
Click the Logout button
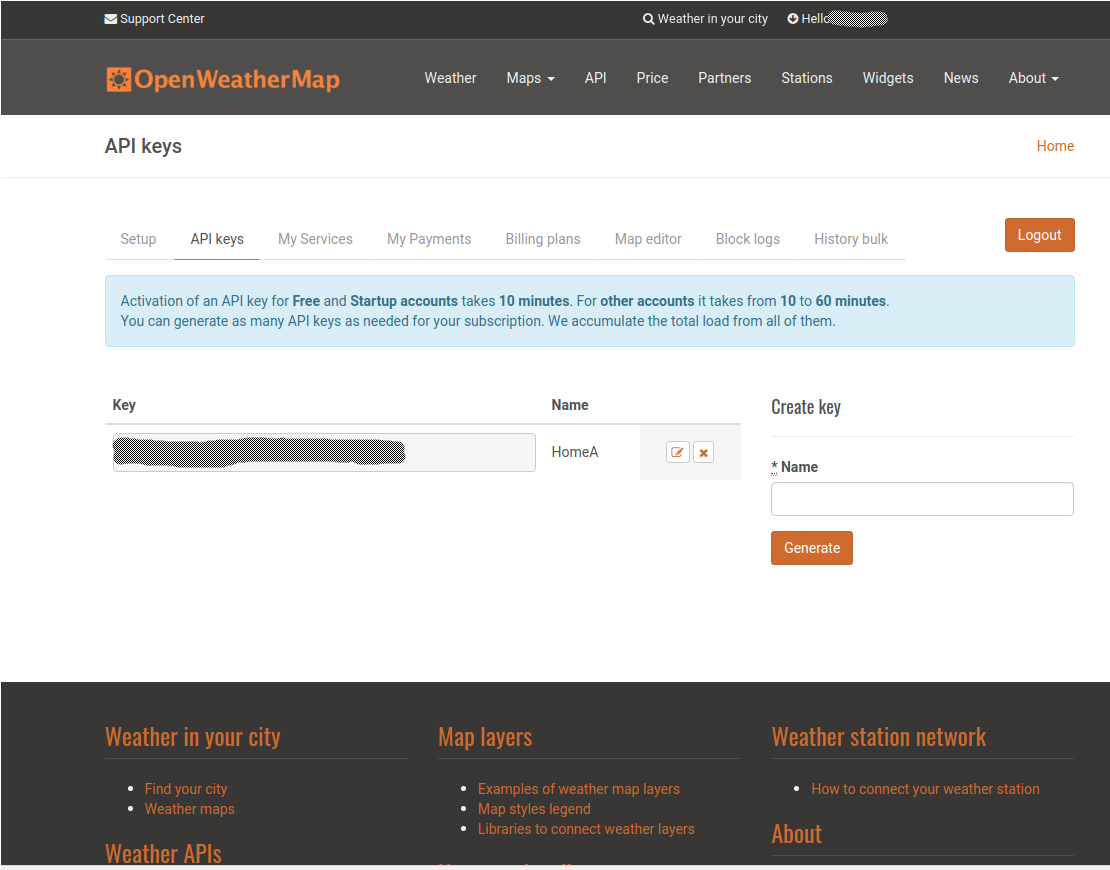point(1039,235)
